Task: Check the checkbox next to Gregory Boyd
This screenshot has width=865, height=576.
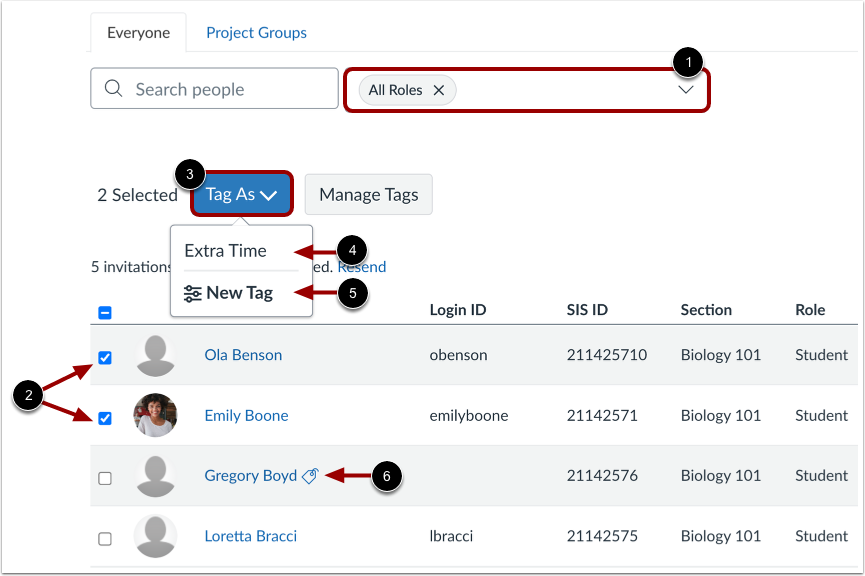Action: tap(105, 477)
